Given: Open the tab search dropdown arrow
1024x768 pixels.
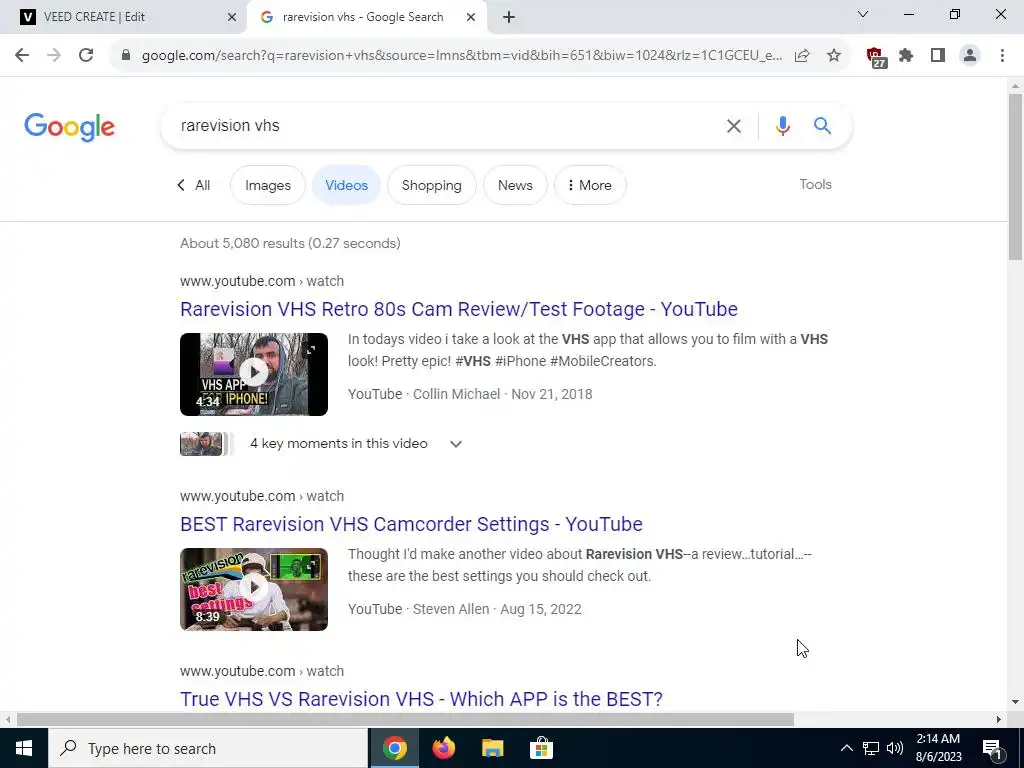Looking at the screenshot, I should click(x=863, y=14).
